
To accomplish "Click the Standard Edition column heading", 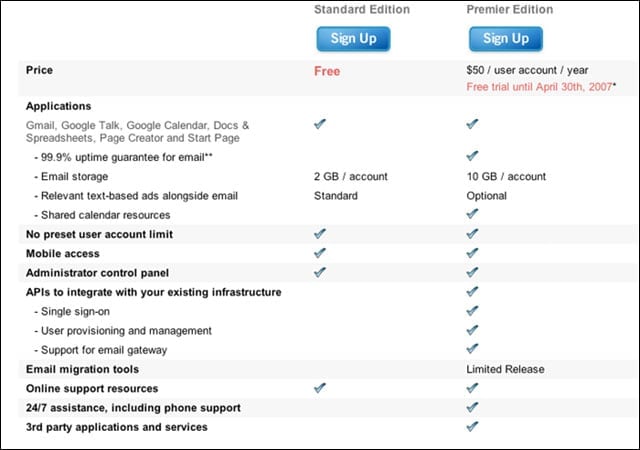I will (362, 9).
